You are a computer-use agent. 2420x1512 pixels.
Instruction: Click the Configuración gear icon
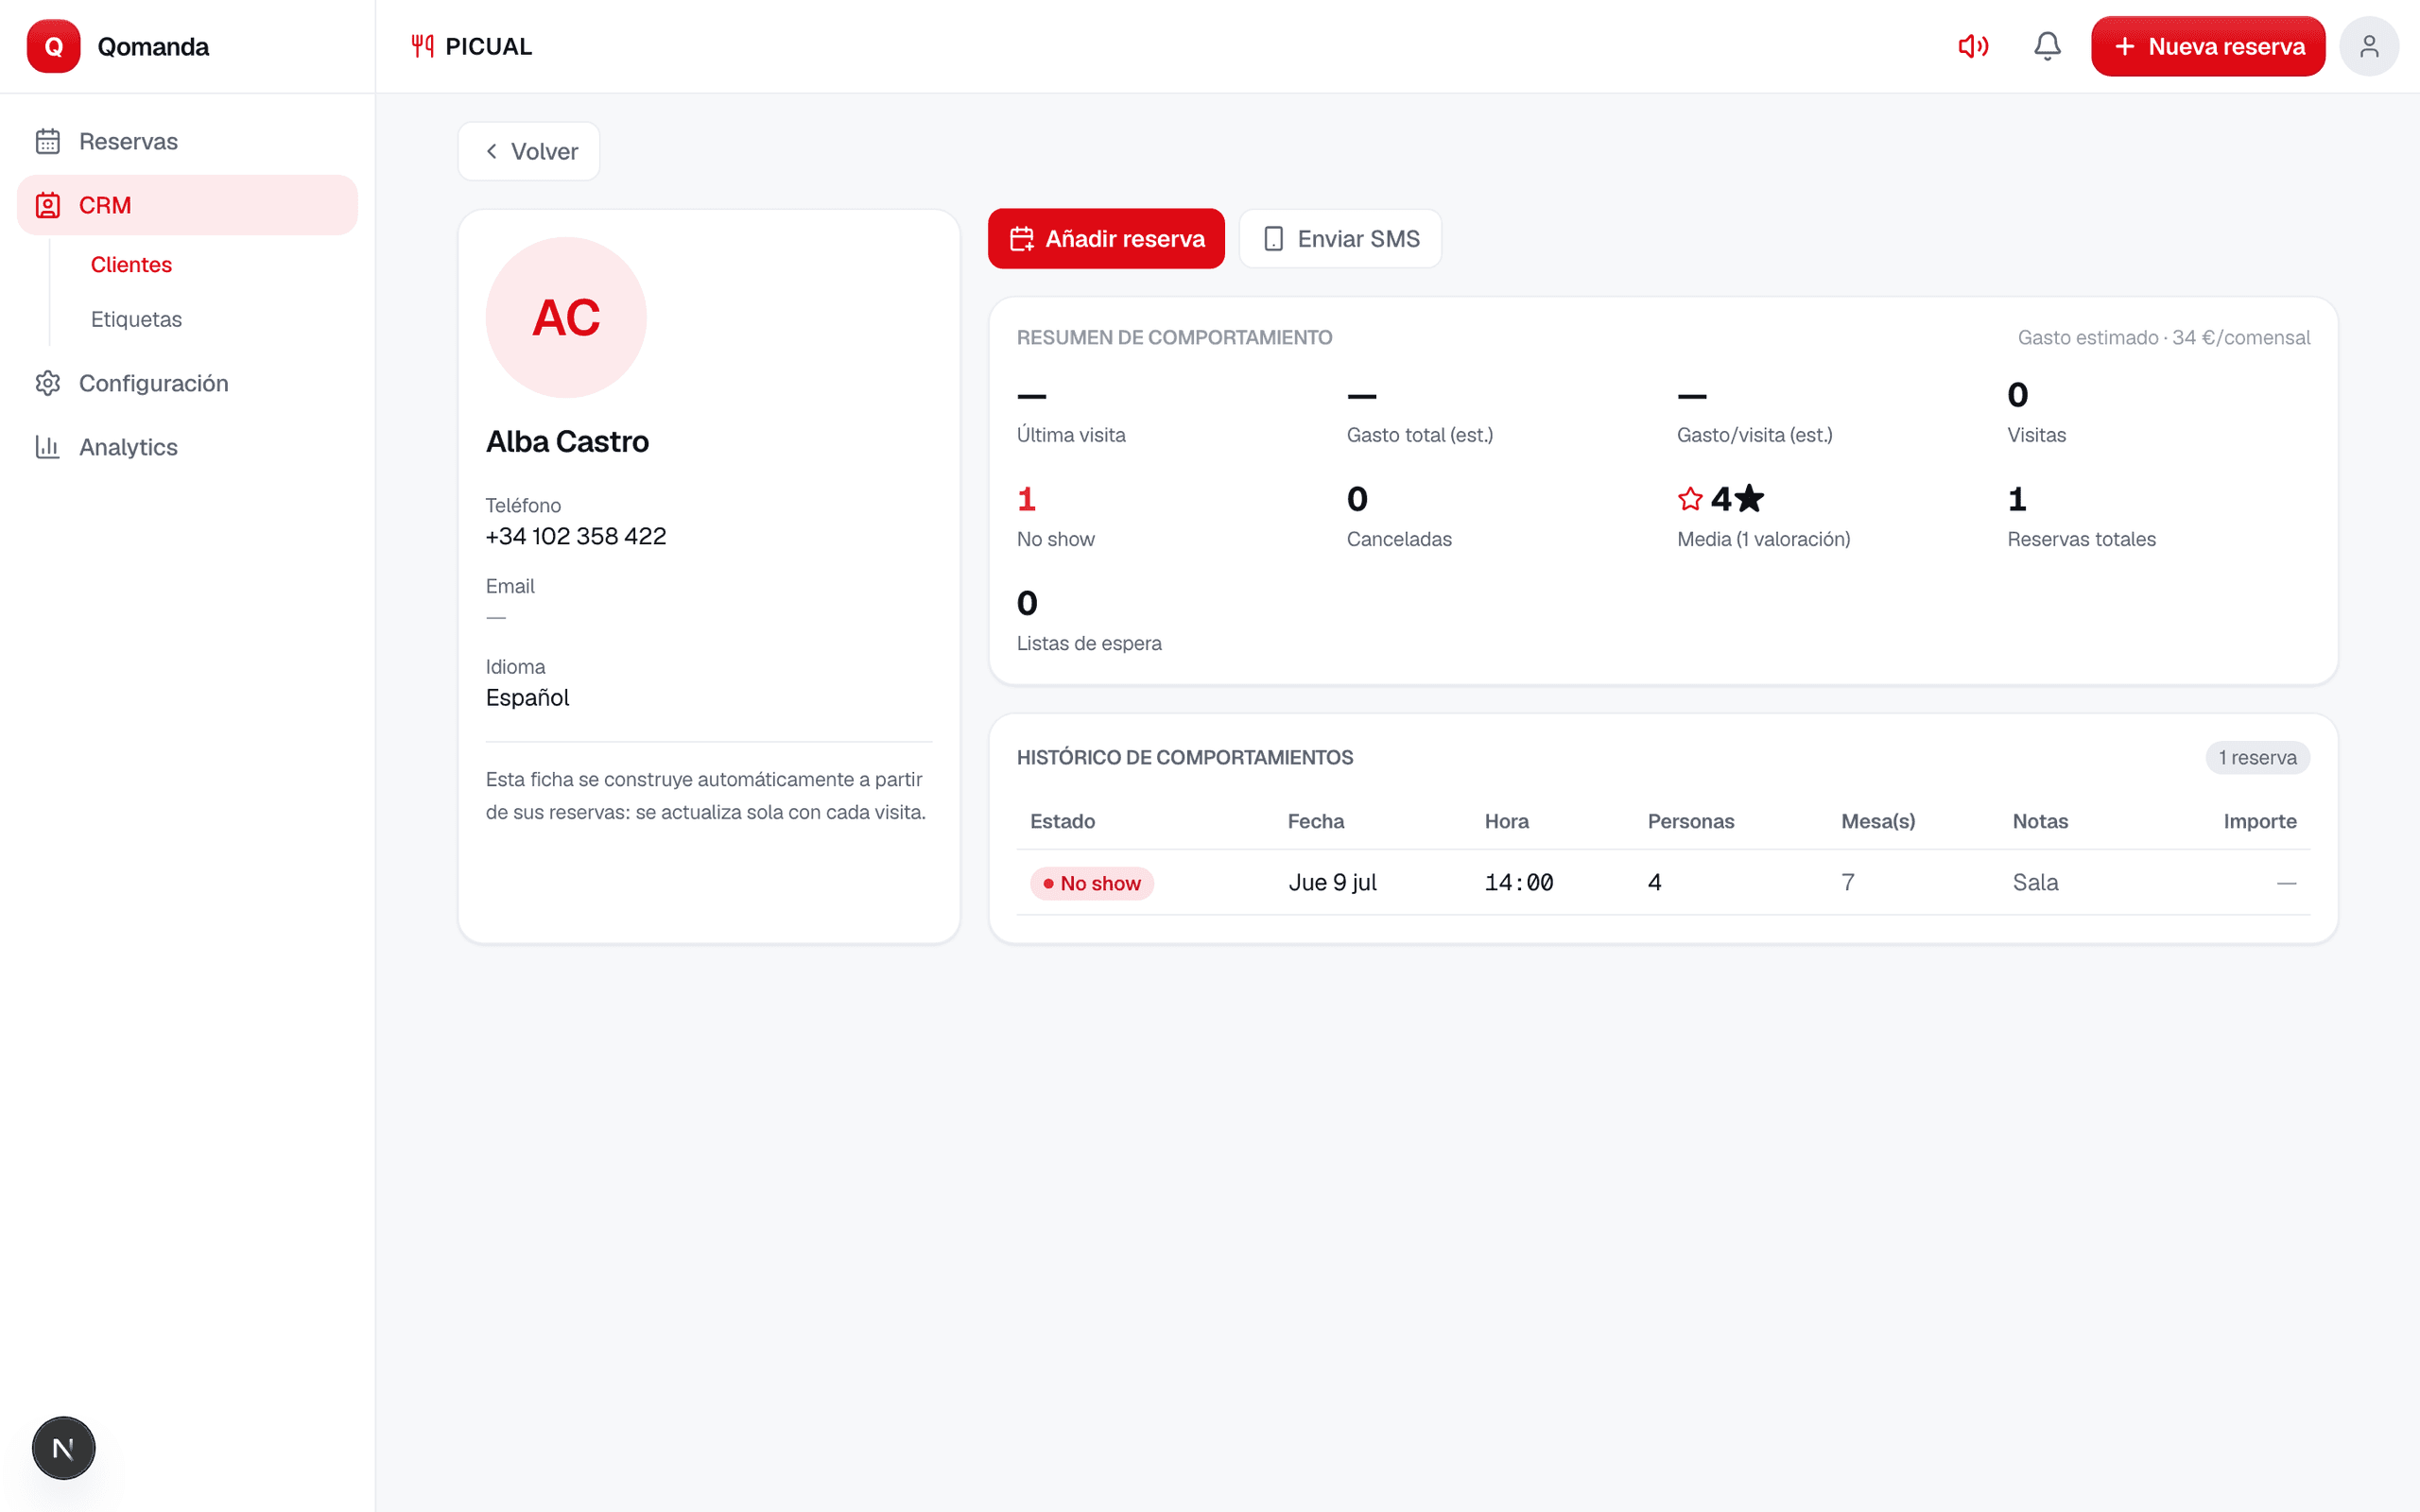[48, 383]
